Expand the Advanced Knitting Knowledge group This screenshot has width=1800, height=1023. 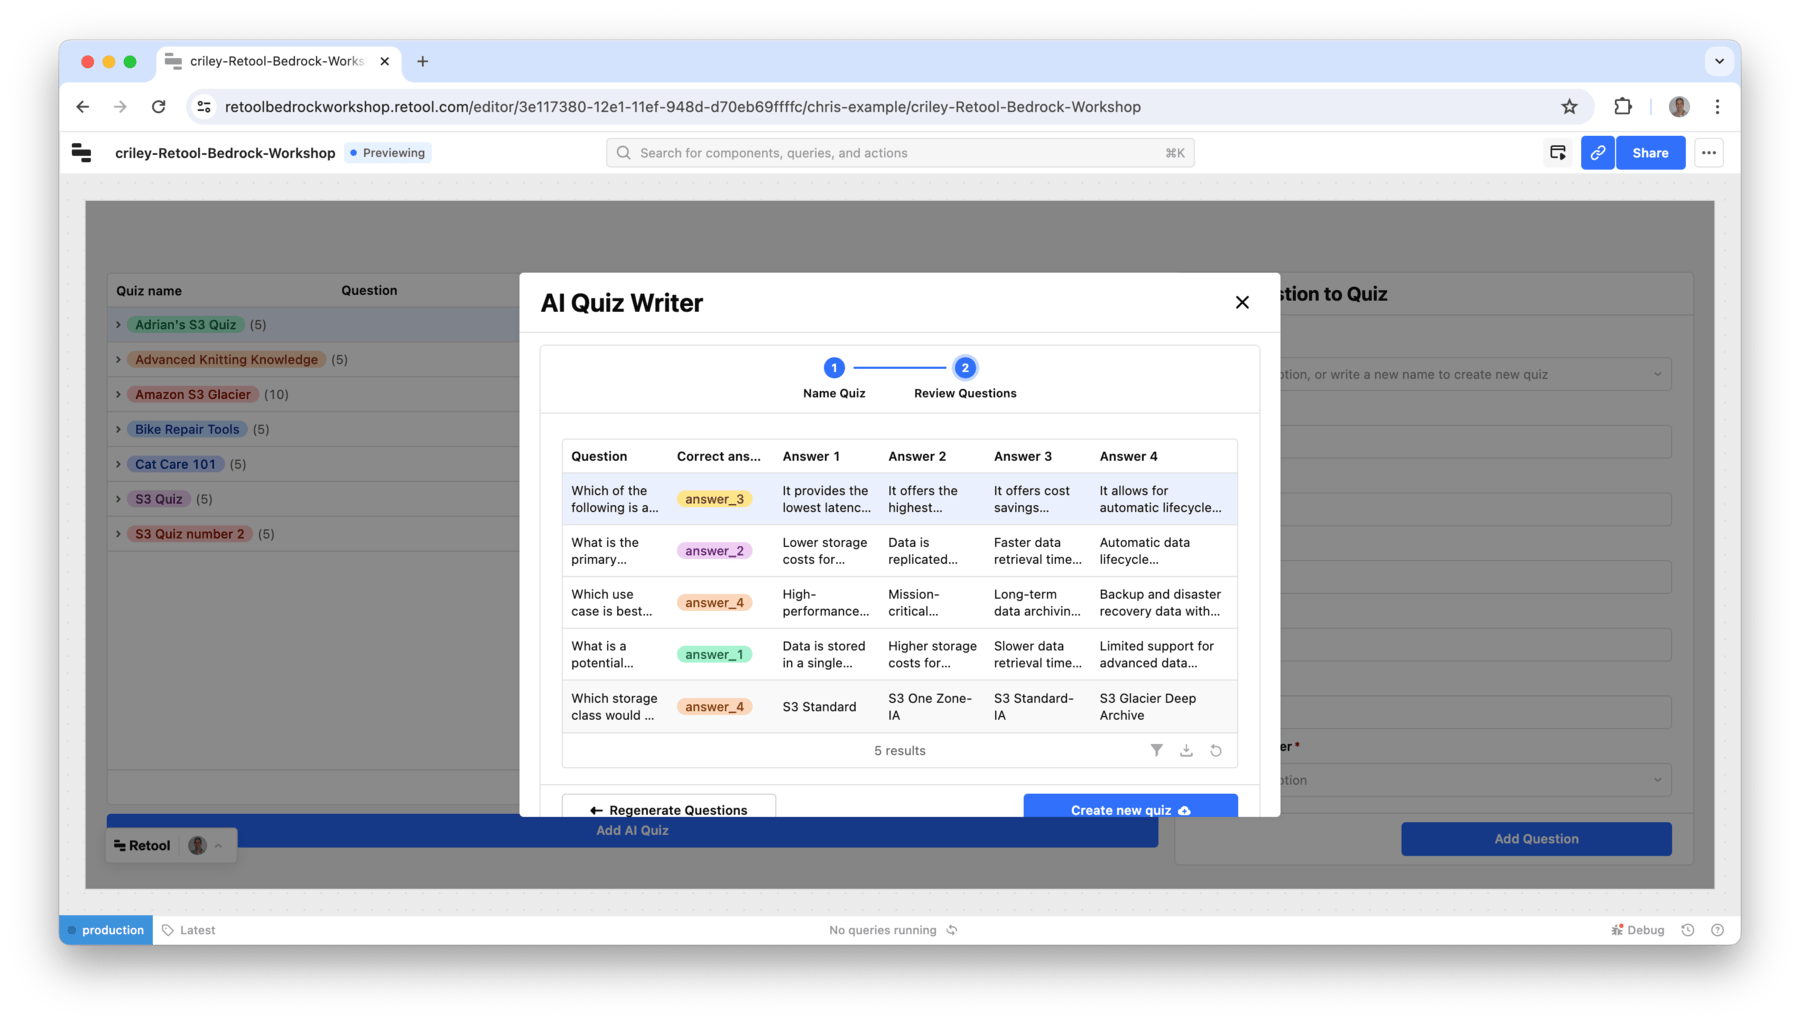[x=118, y=360]
